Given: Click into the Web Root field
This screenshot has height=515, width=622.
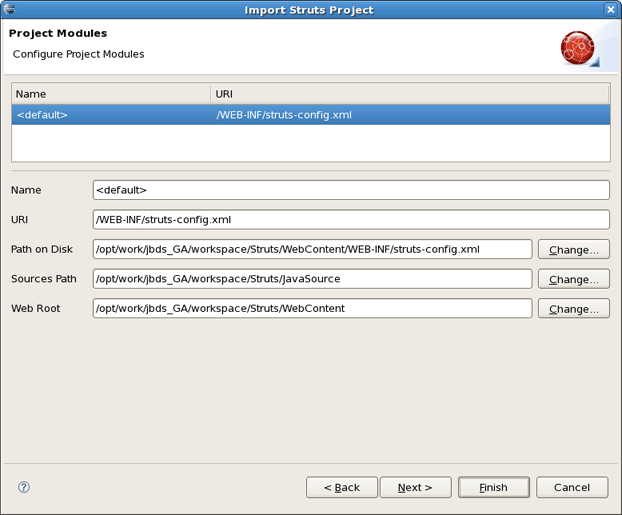Looking at the screenshot, I should click(x=312, y=309).
